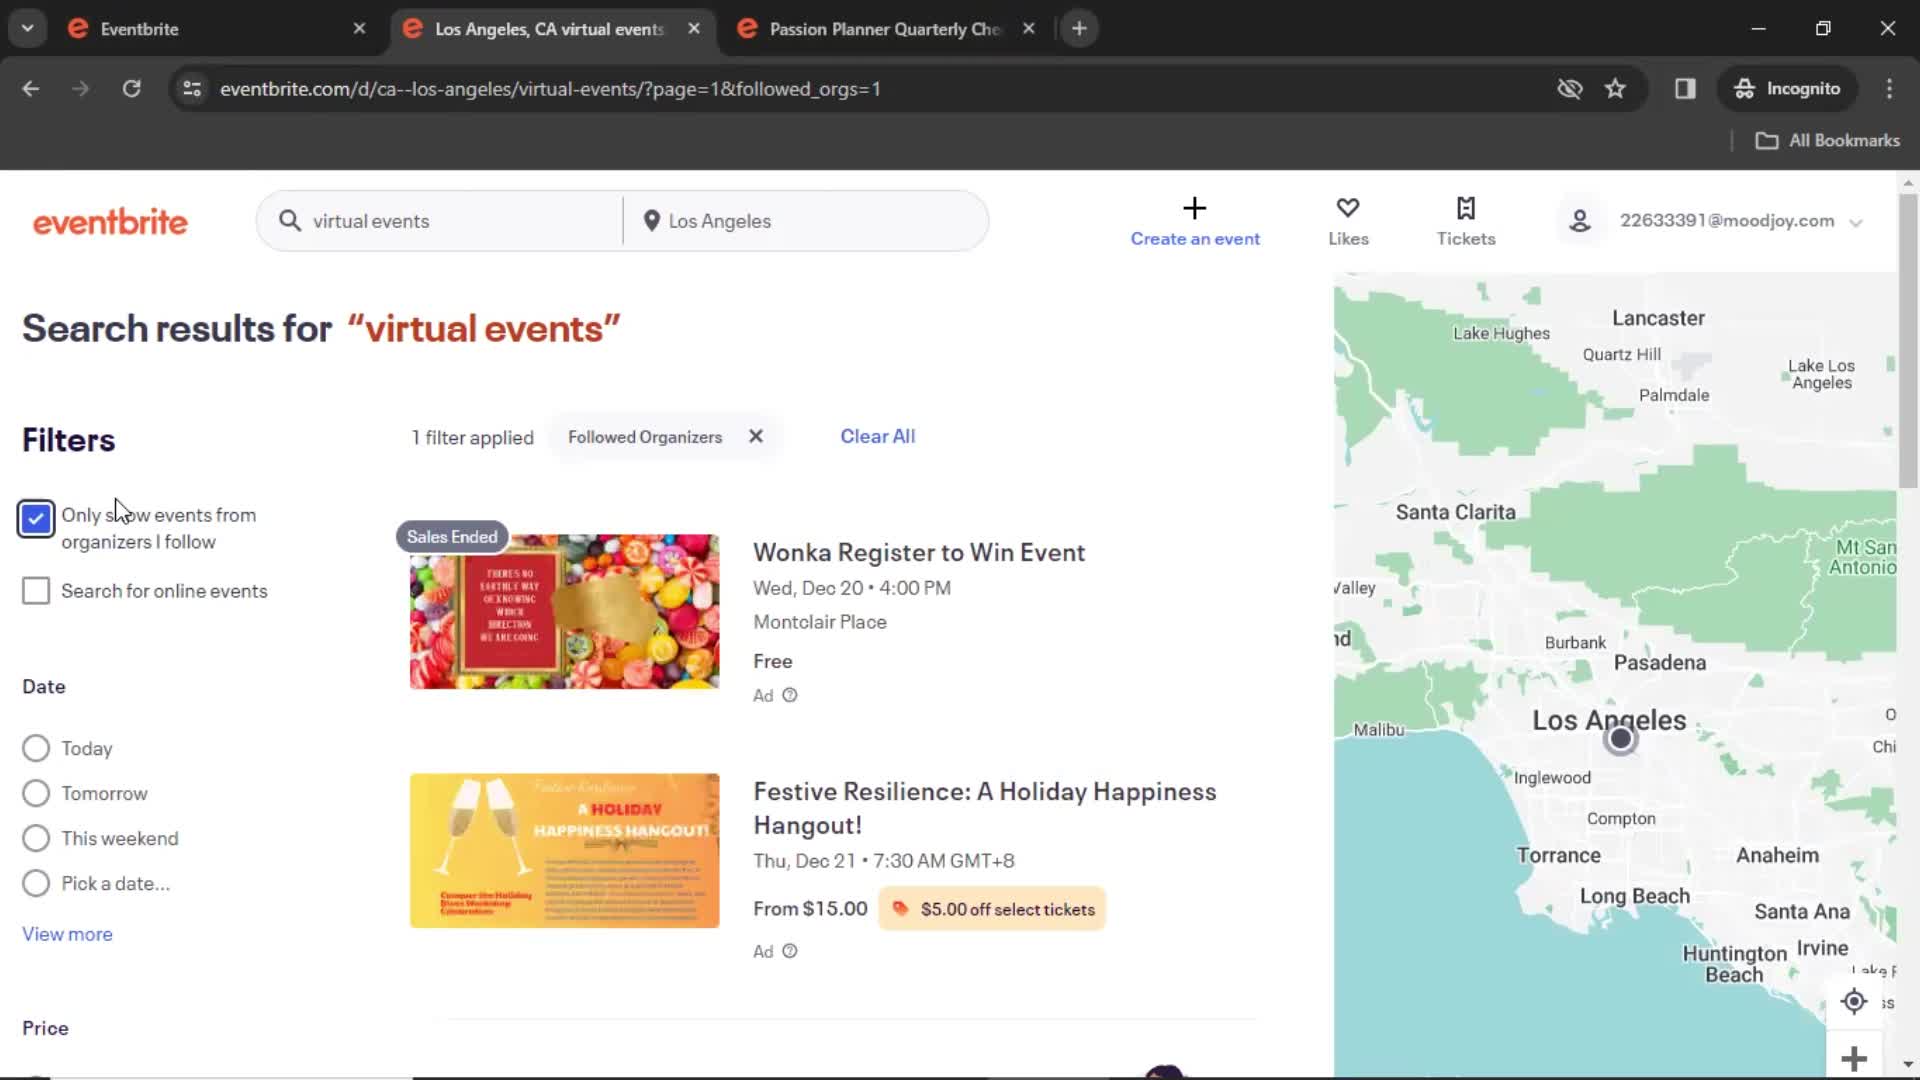Screen dimensions: 1920x1080
Task: Open Tickets via ticket icon
Action: click(1466, 208)
